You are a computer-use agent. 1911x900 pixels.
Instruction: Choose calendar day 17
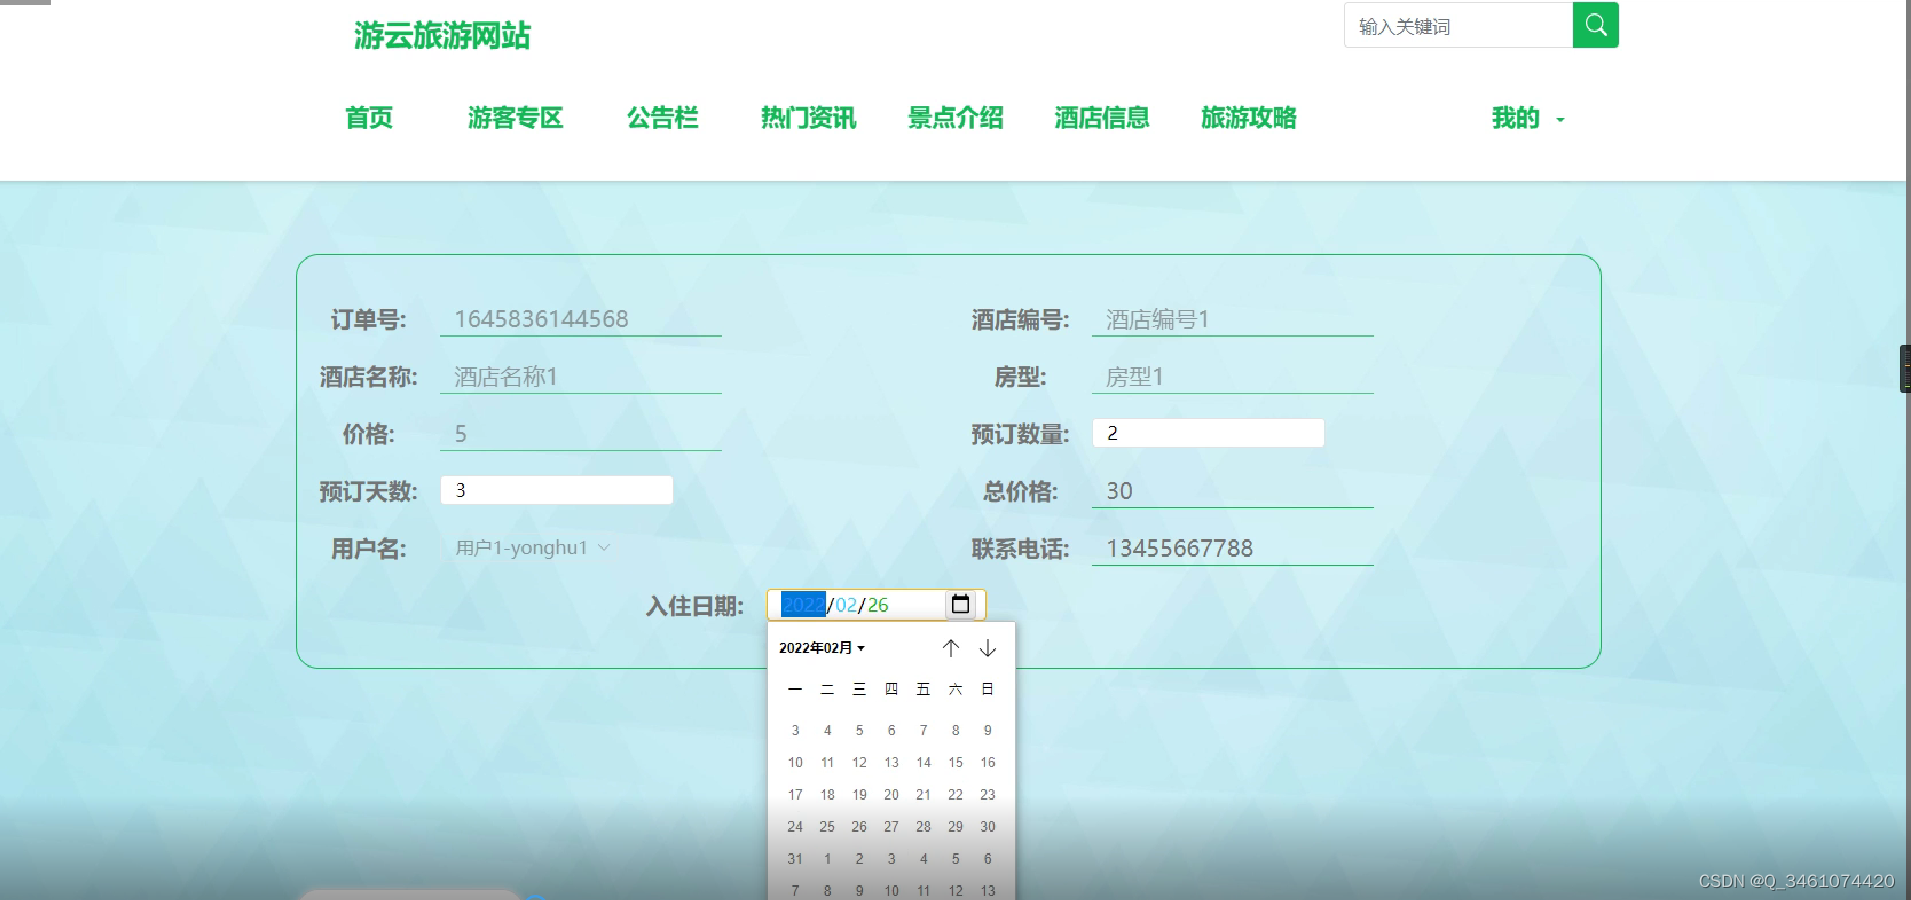[x=795, y=794]
